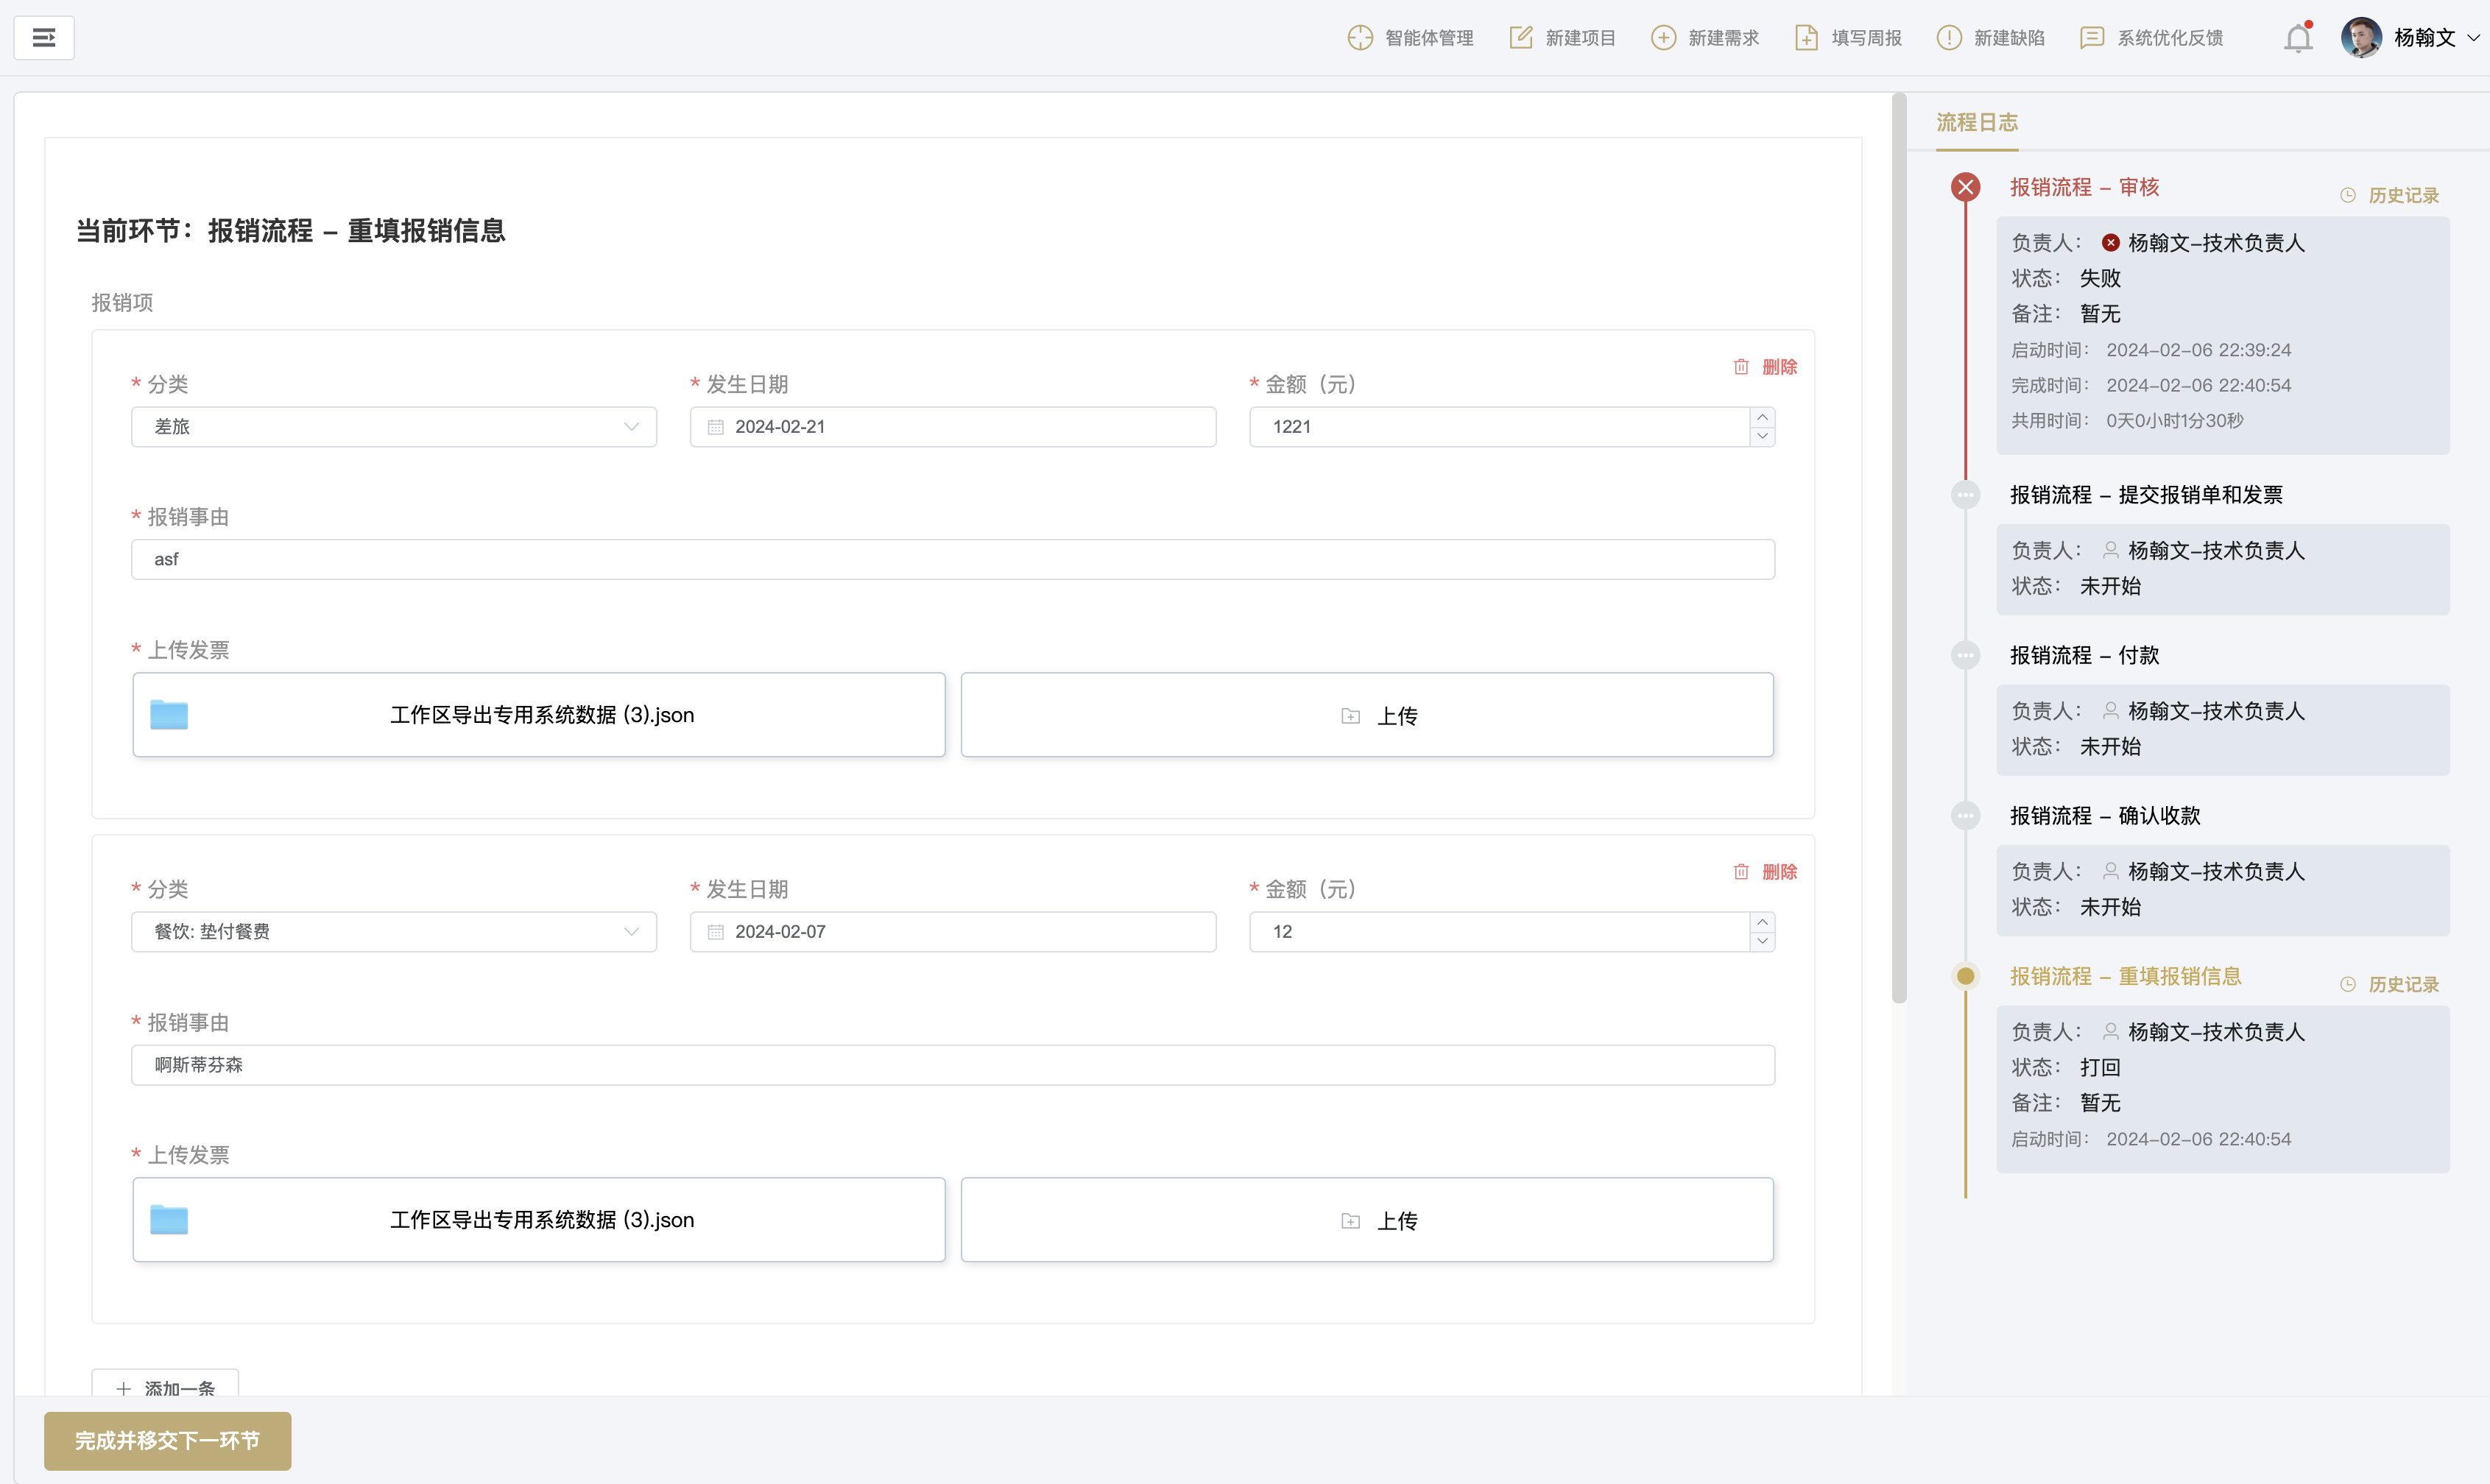This screenshot has width=2490, height=1484.
Task: Decrease the 12 amount with down stepper
Action: coord(1763,942)
